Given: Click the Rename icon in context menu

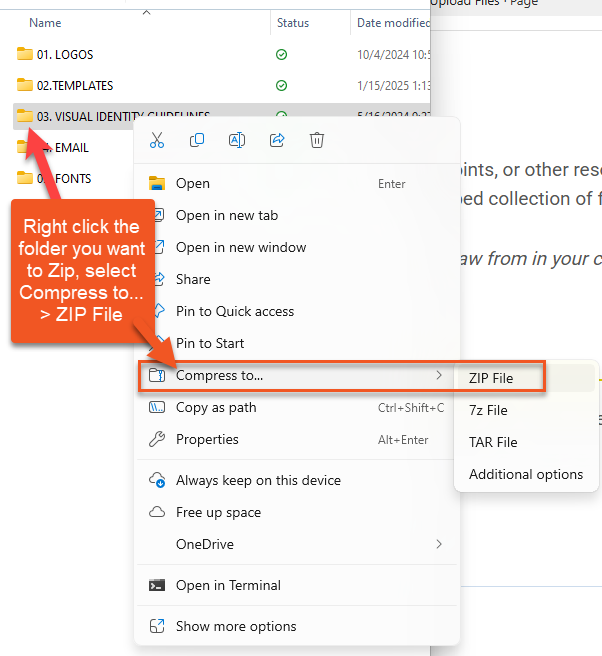Looking at the screenshot, I should (x=237, y=141).
